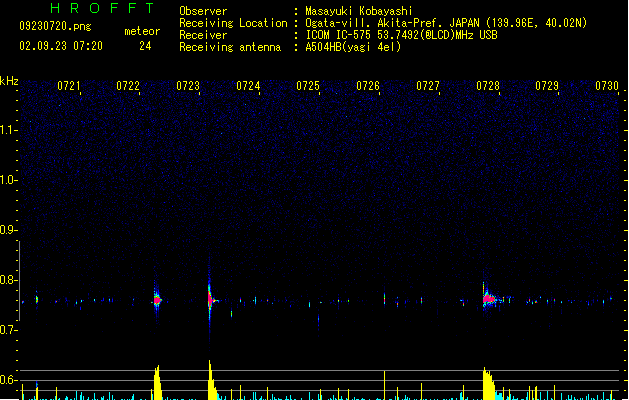Click the 0724 time marker
Screen dimensions: 629x400
pyautogui.click(x=248, y=86)
